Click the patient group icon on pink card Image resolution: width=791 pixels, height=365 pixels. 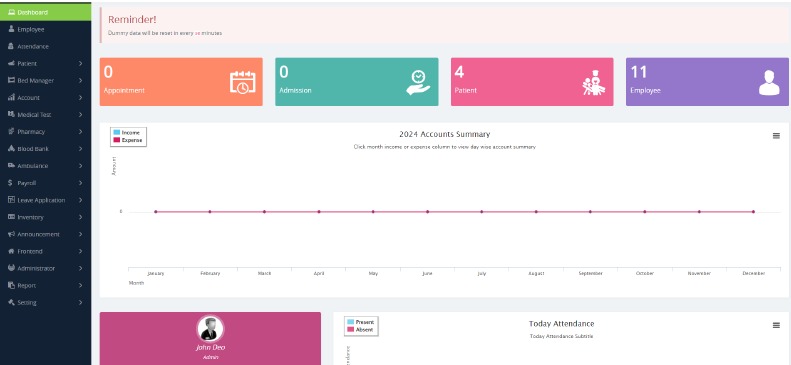click(593, 82)
